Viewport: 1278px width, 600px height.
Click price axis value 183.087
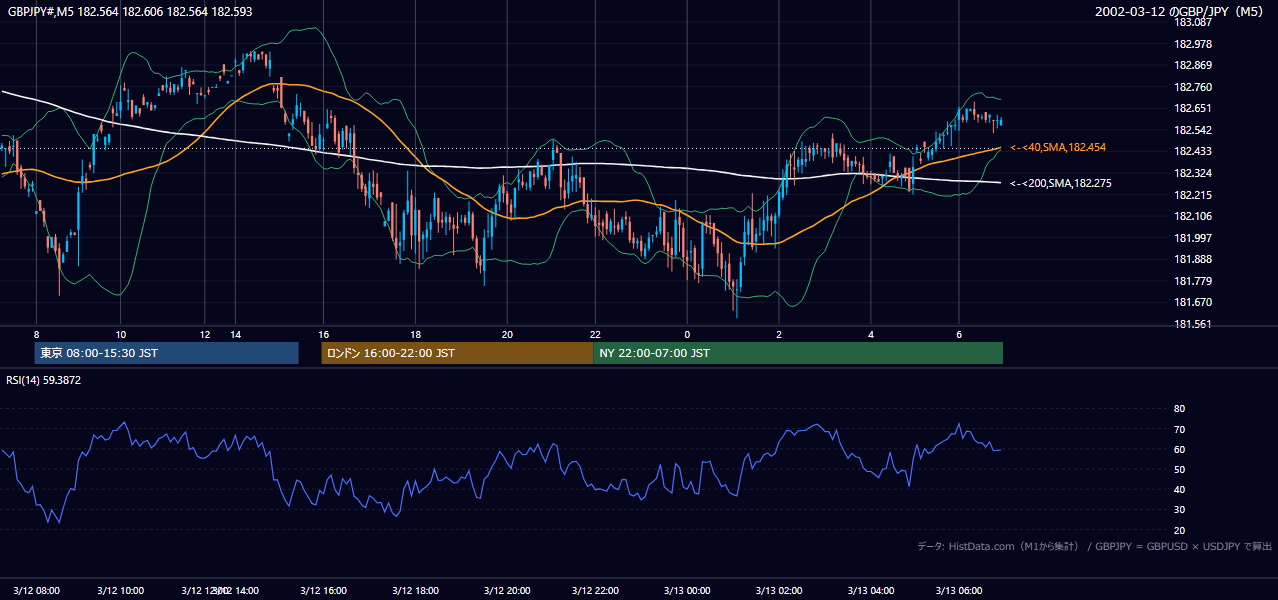[1193, 22]
